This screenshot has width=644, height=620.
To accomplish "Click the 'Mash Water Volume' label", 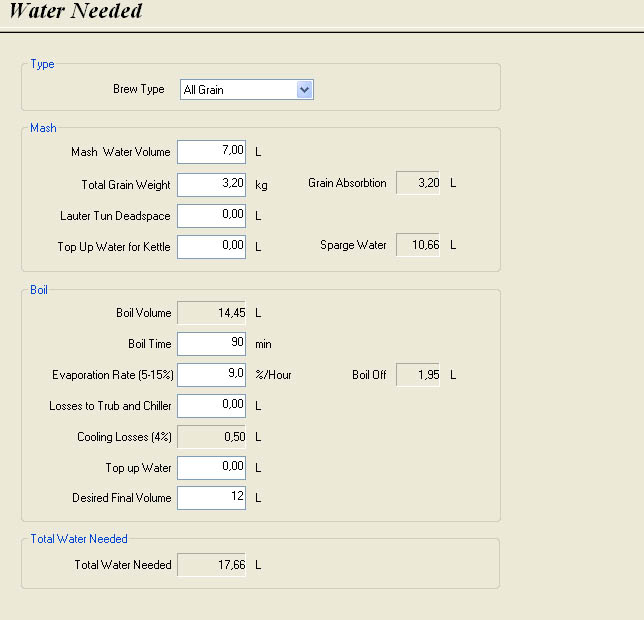I will click(x=121, y=152).
